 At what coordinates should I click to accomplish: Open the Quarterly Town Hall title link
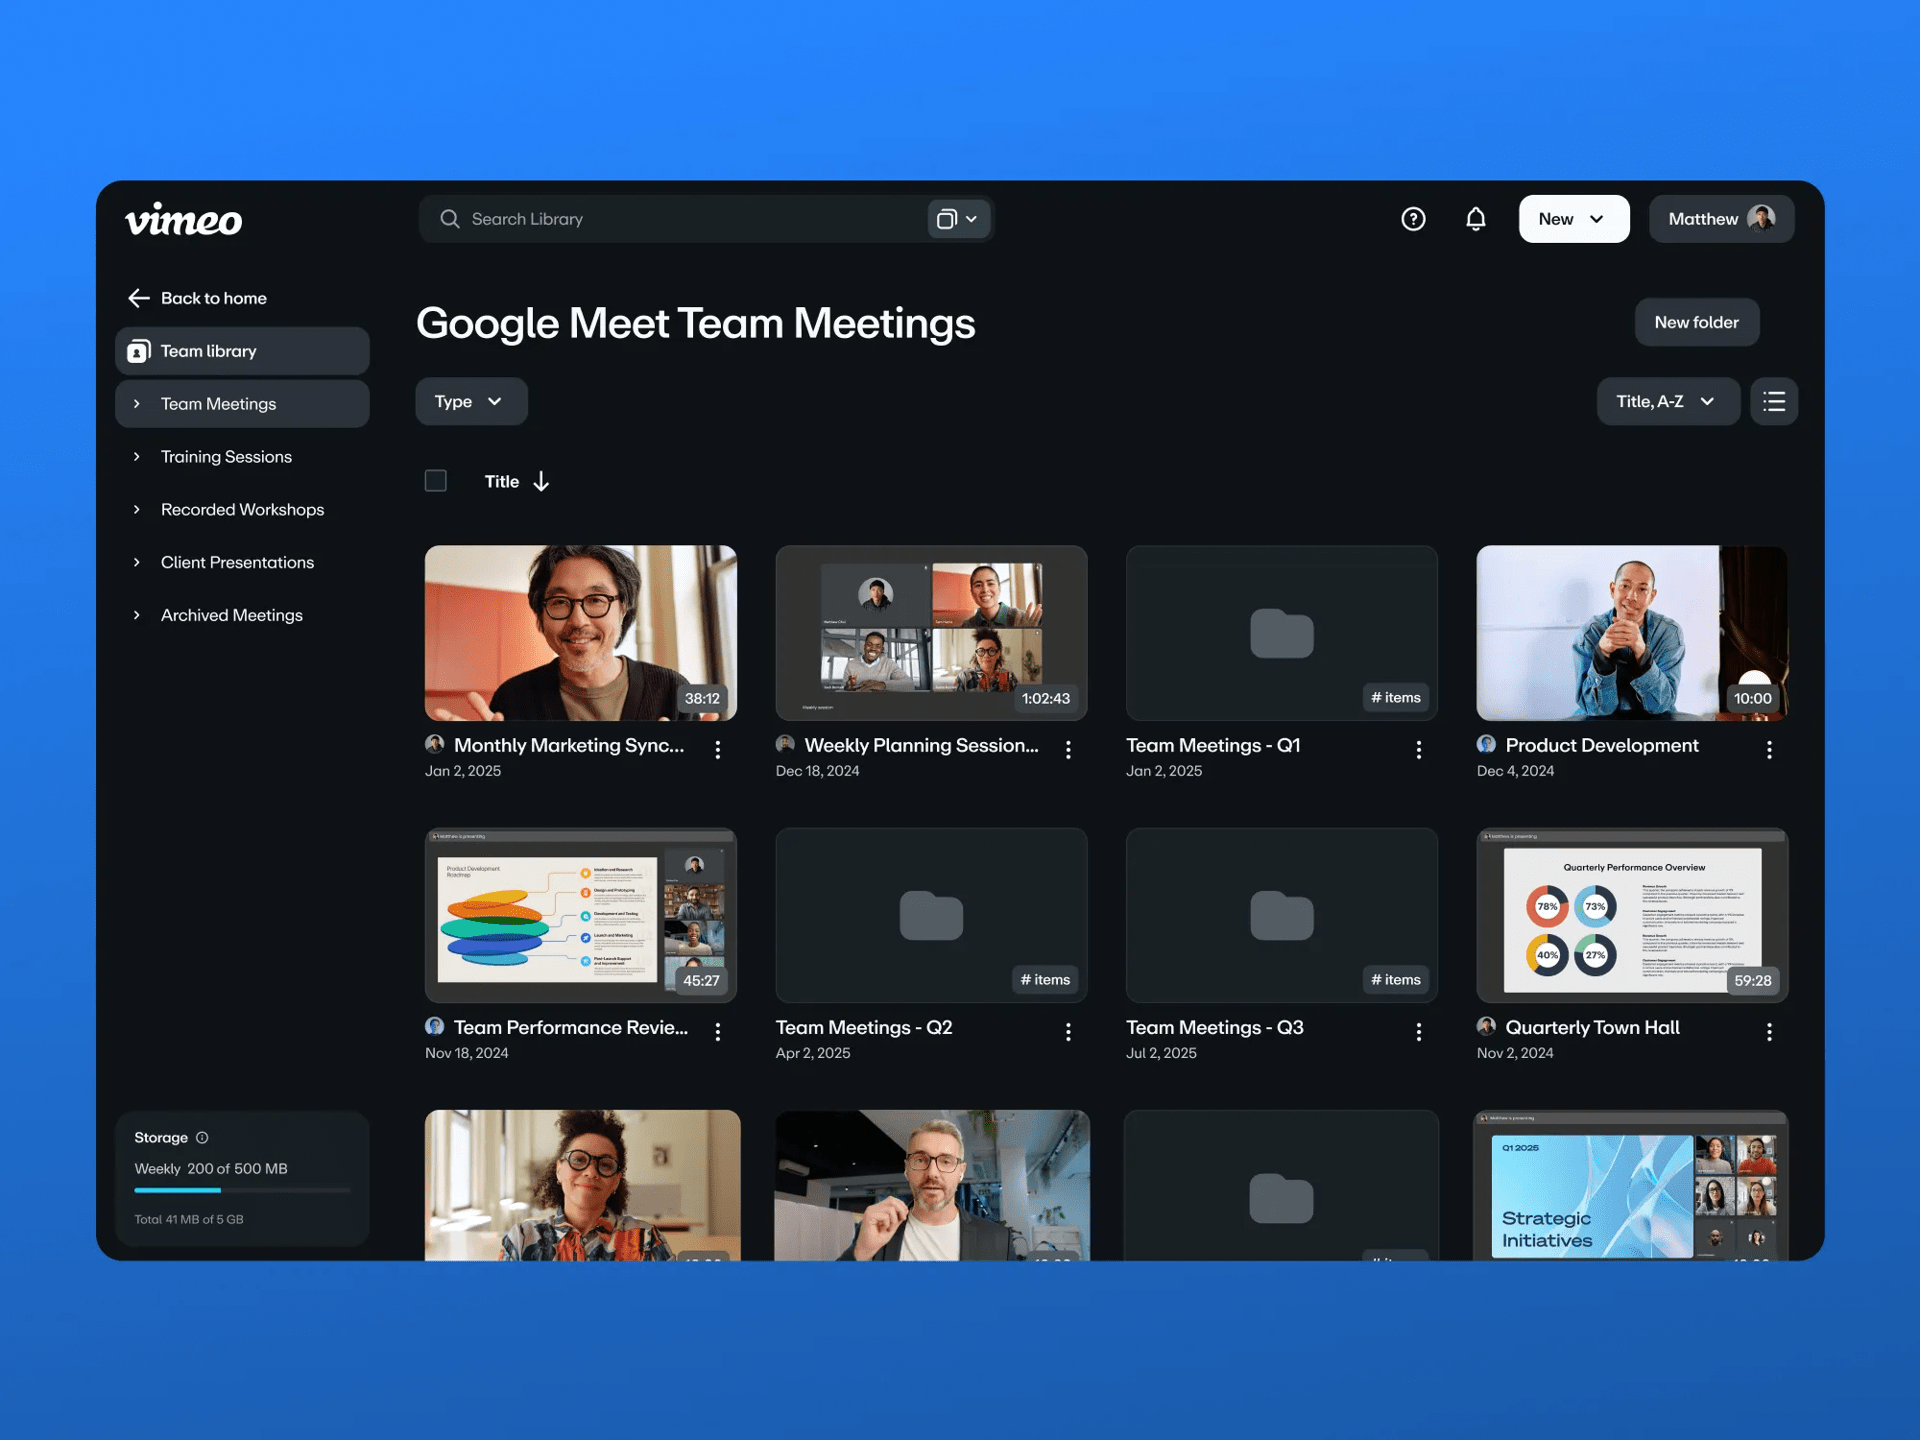(1592, 1027)
